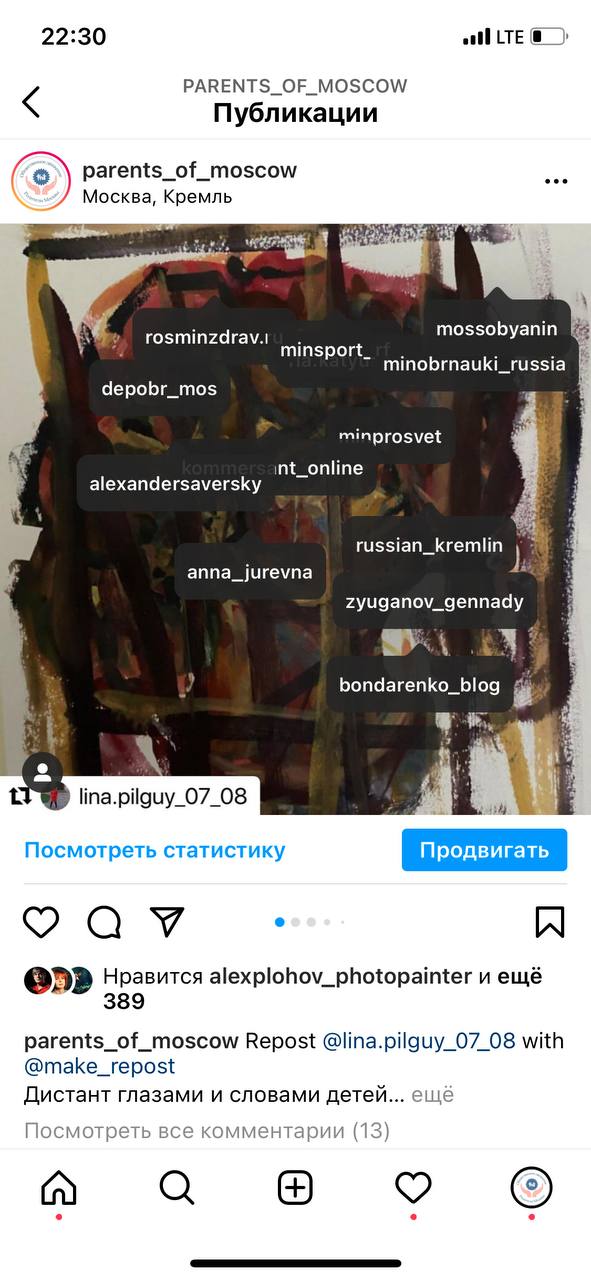Screen dimensions: 591x1280
Task: View all comments (13)
Action: (207, 1131)
